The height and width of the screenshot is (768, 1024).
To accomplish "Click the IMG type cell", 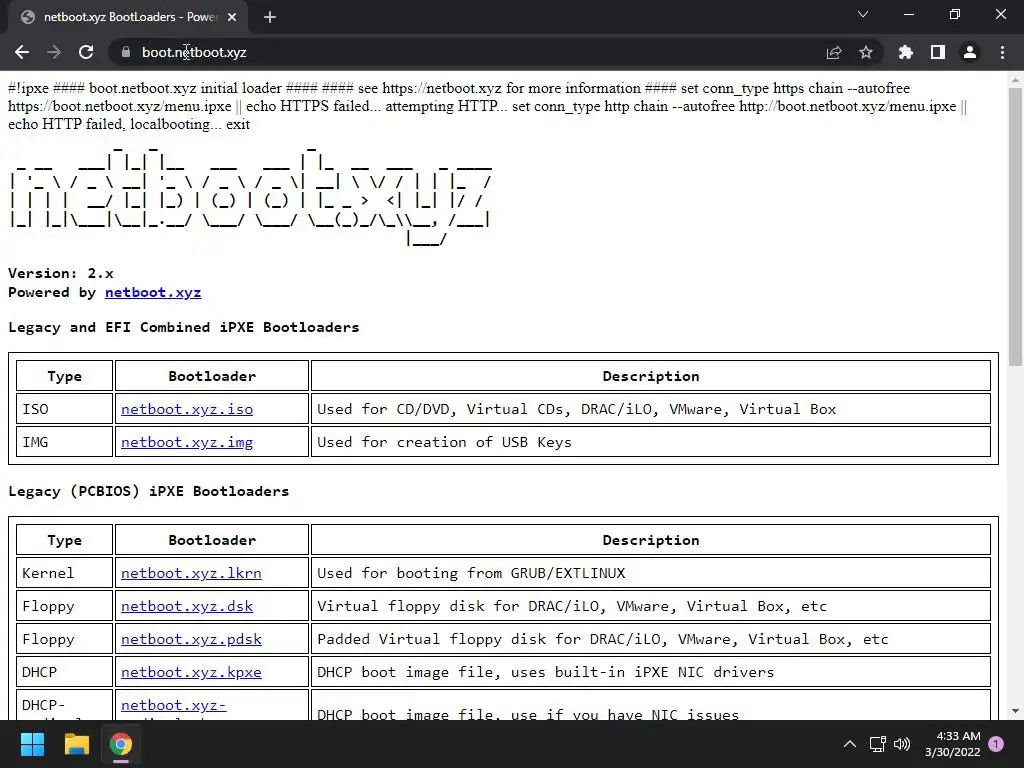I will coord(65,443).
